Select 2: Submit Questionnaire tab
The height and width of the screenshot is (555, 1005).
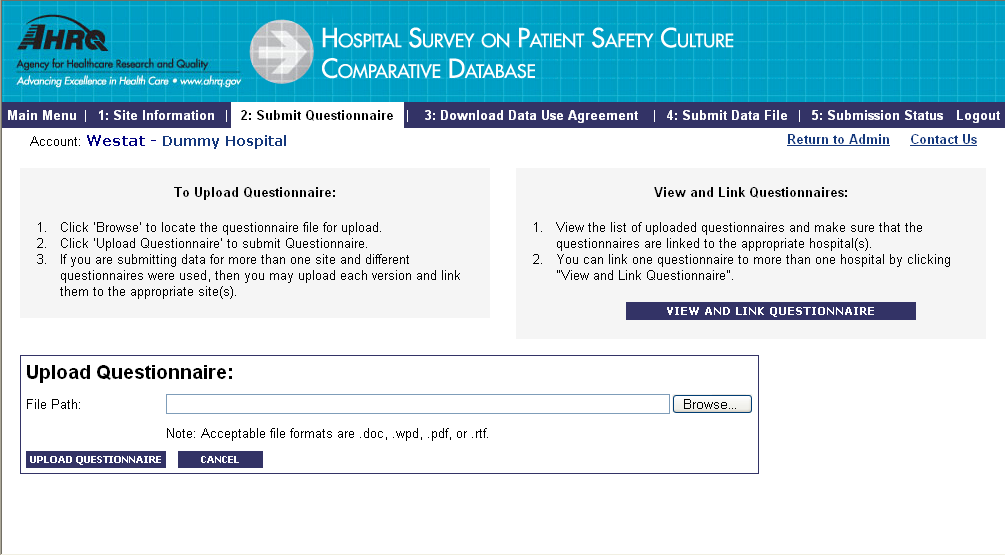click(x=317, y=116)
